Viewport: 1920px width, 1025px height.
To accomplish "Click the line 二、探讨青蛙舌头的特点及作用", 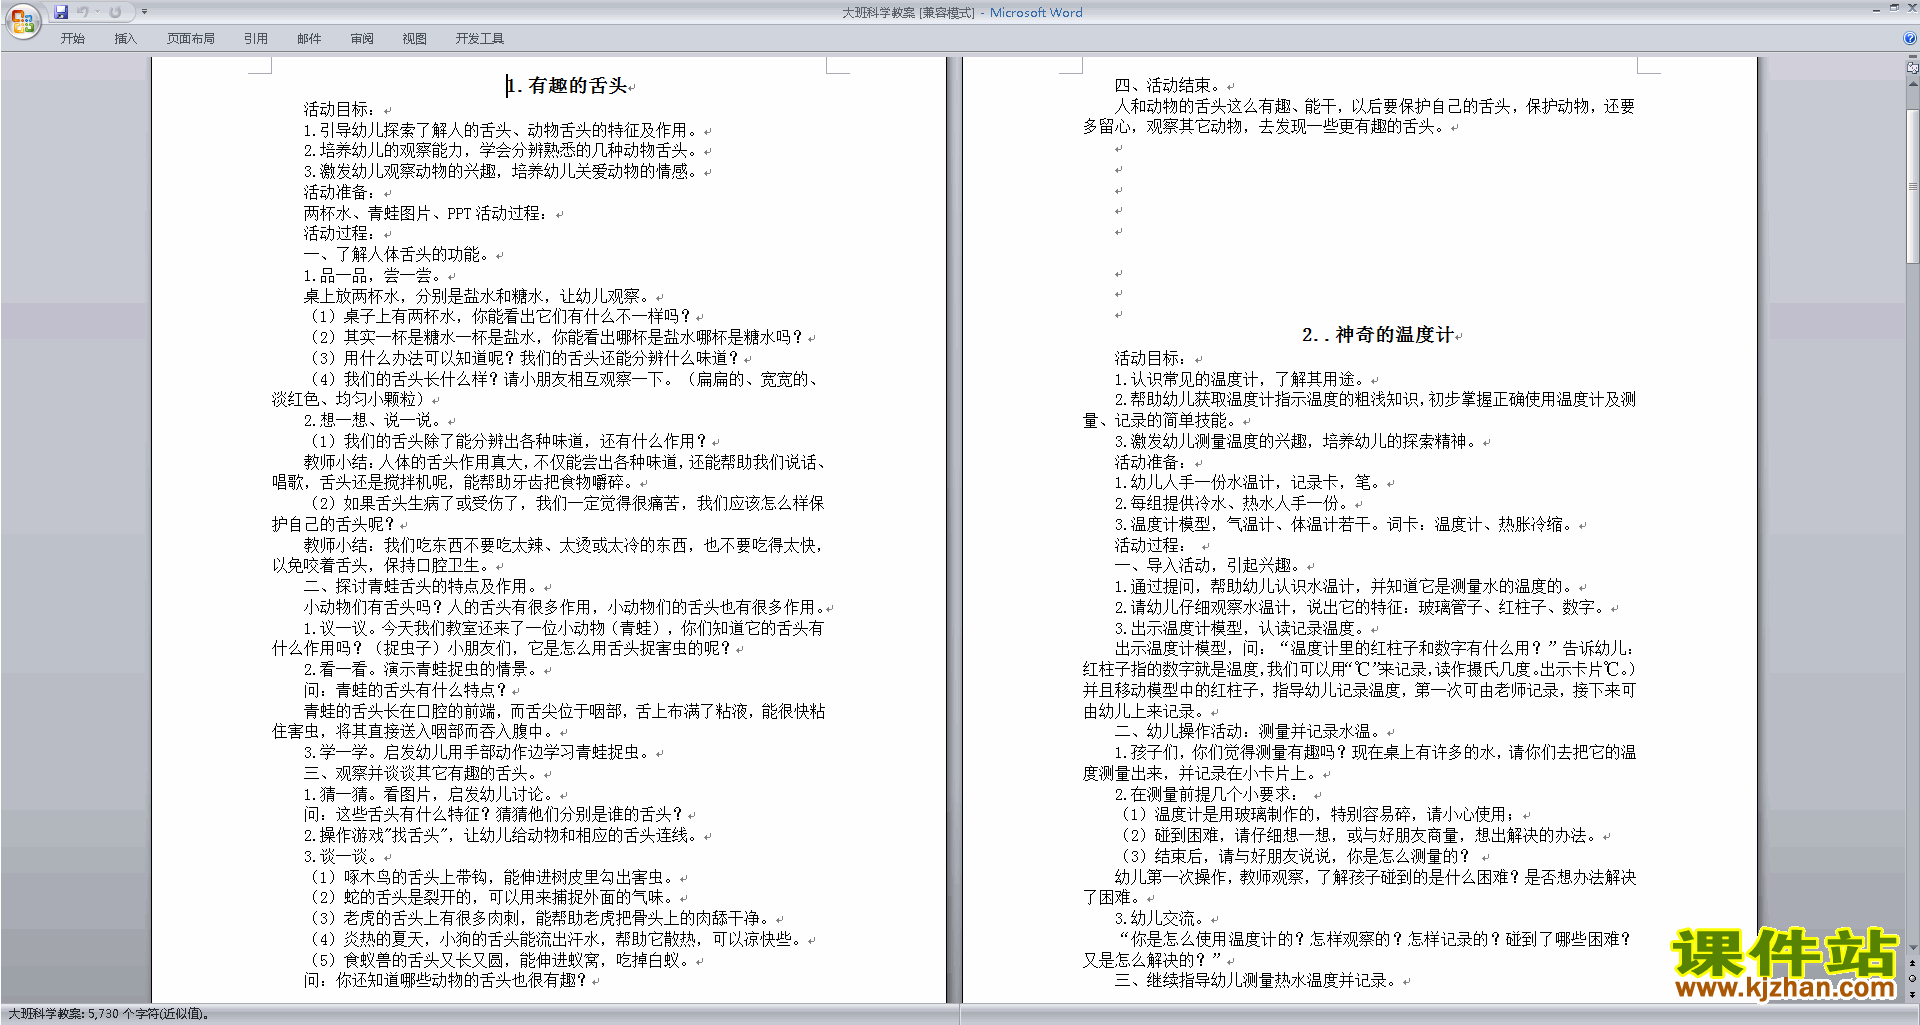I will [x=421, y=587].
